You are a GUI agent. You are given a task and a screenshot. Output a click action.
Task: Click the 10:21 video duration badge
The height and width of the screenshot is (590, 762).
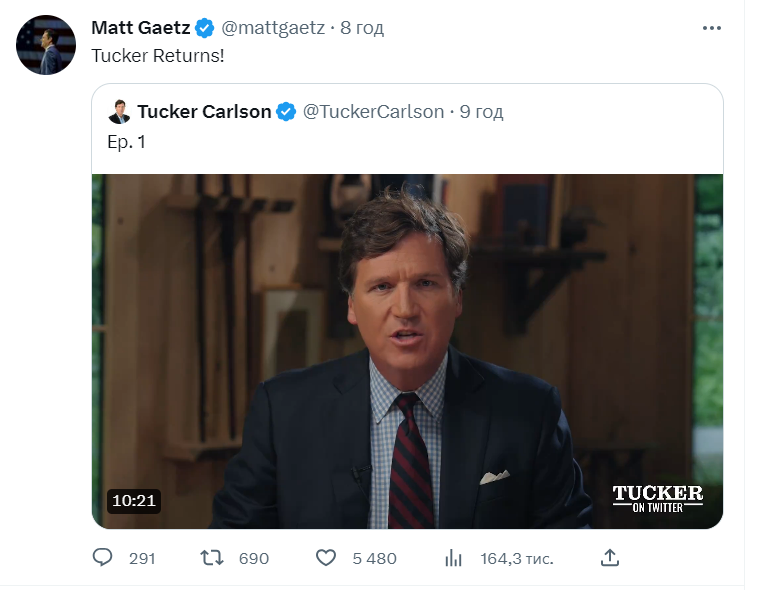[134, 501]
